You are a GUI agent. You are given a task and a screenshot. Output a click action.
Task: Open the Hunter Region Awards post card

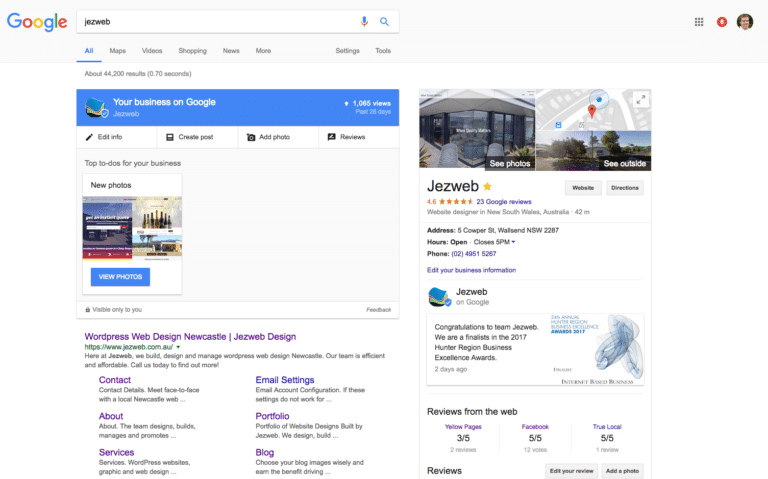click(535, 350)
